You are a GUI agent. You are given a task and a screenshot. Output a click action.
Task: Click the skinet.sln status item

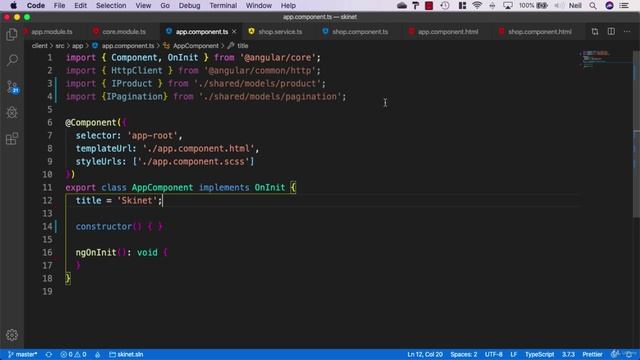(126, 354)
